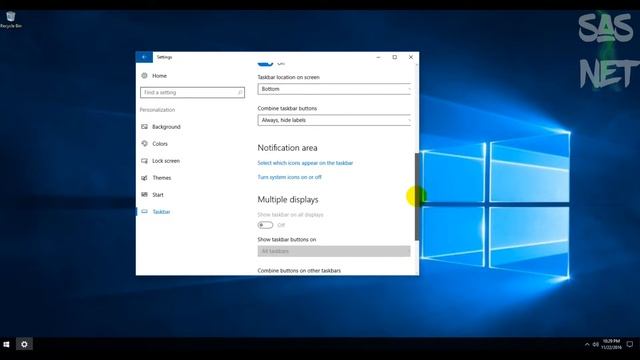640x360 pixels.
Task: Open the Home settings page
Action: pos(160,76)
